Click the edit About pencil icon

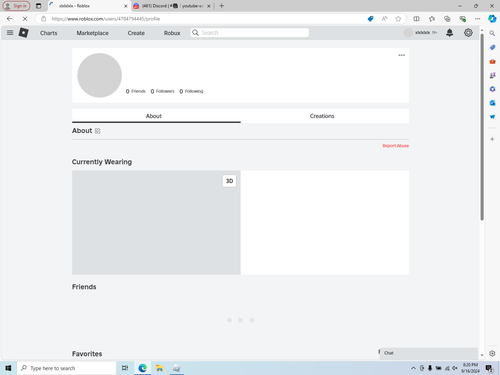click(97, 131)
